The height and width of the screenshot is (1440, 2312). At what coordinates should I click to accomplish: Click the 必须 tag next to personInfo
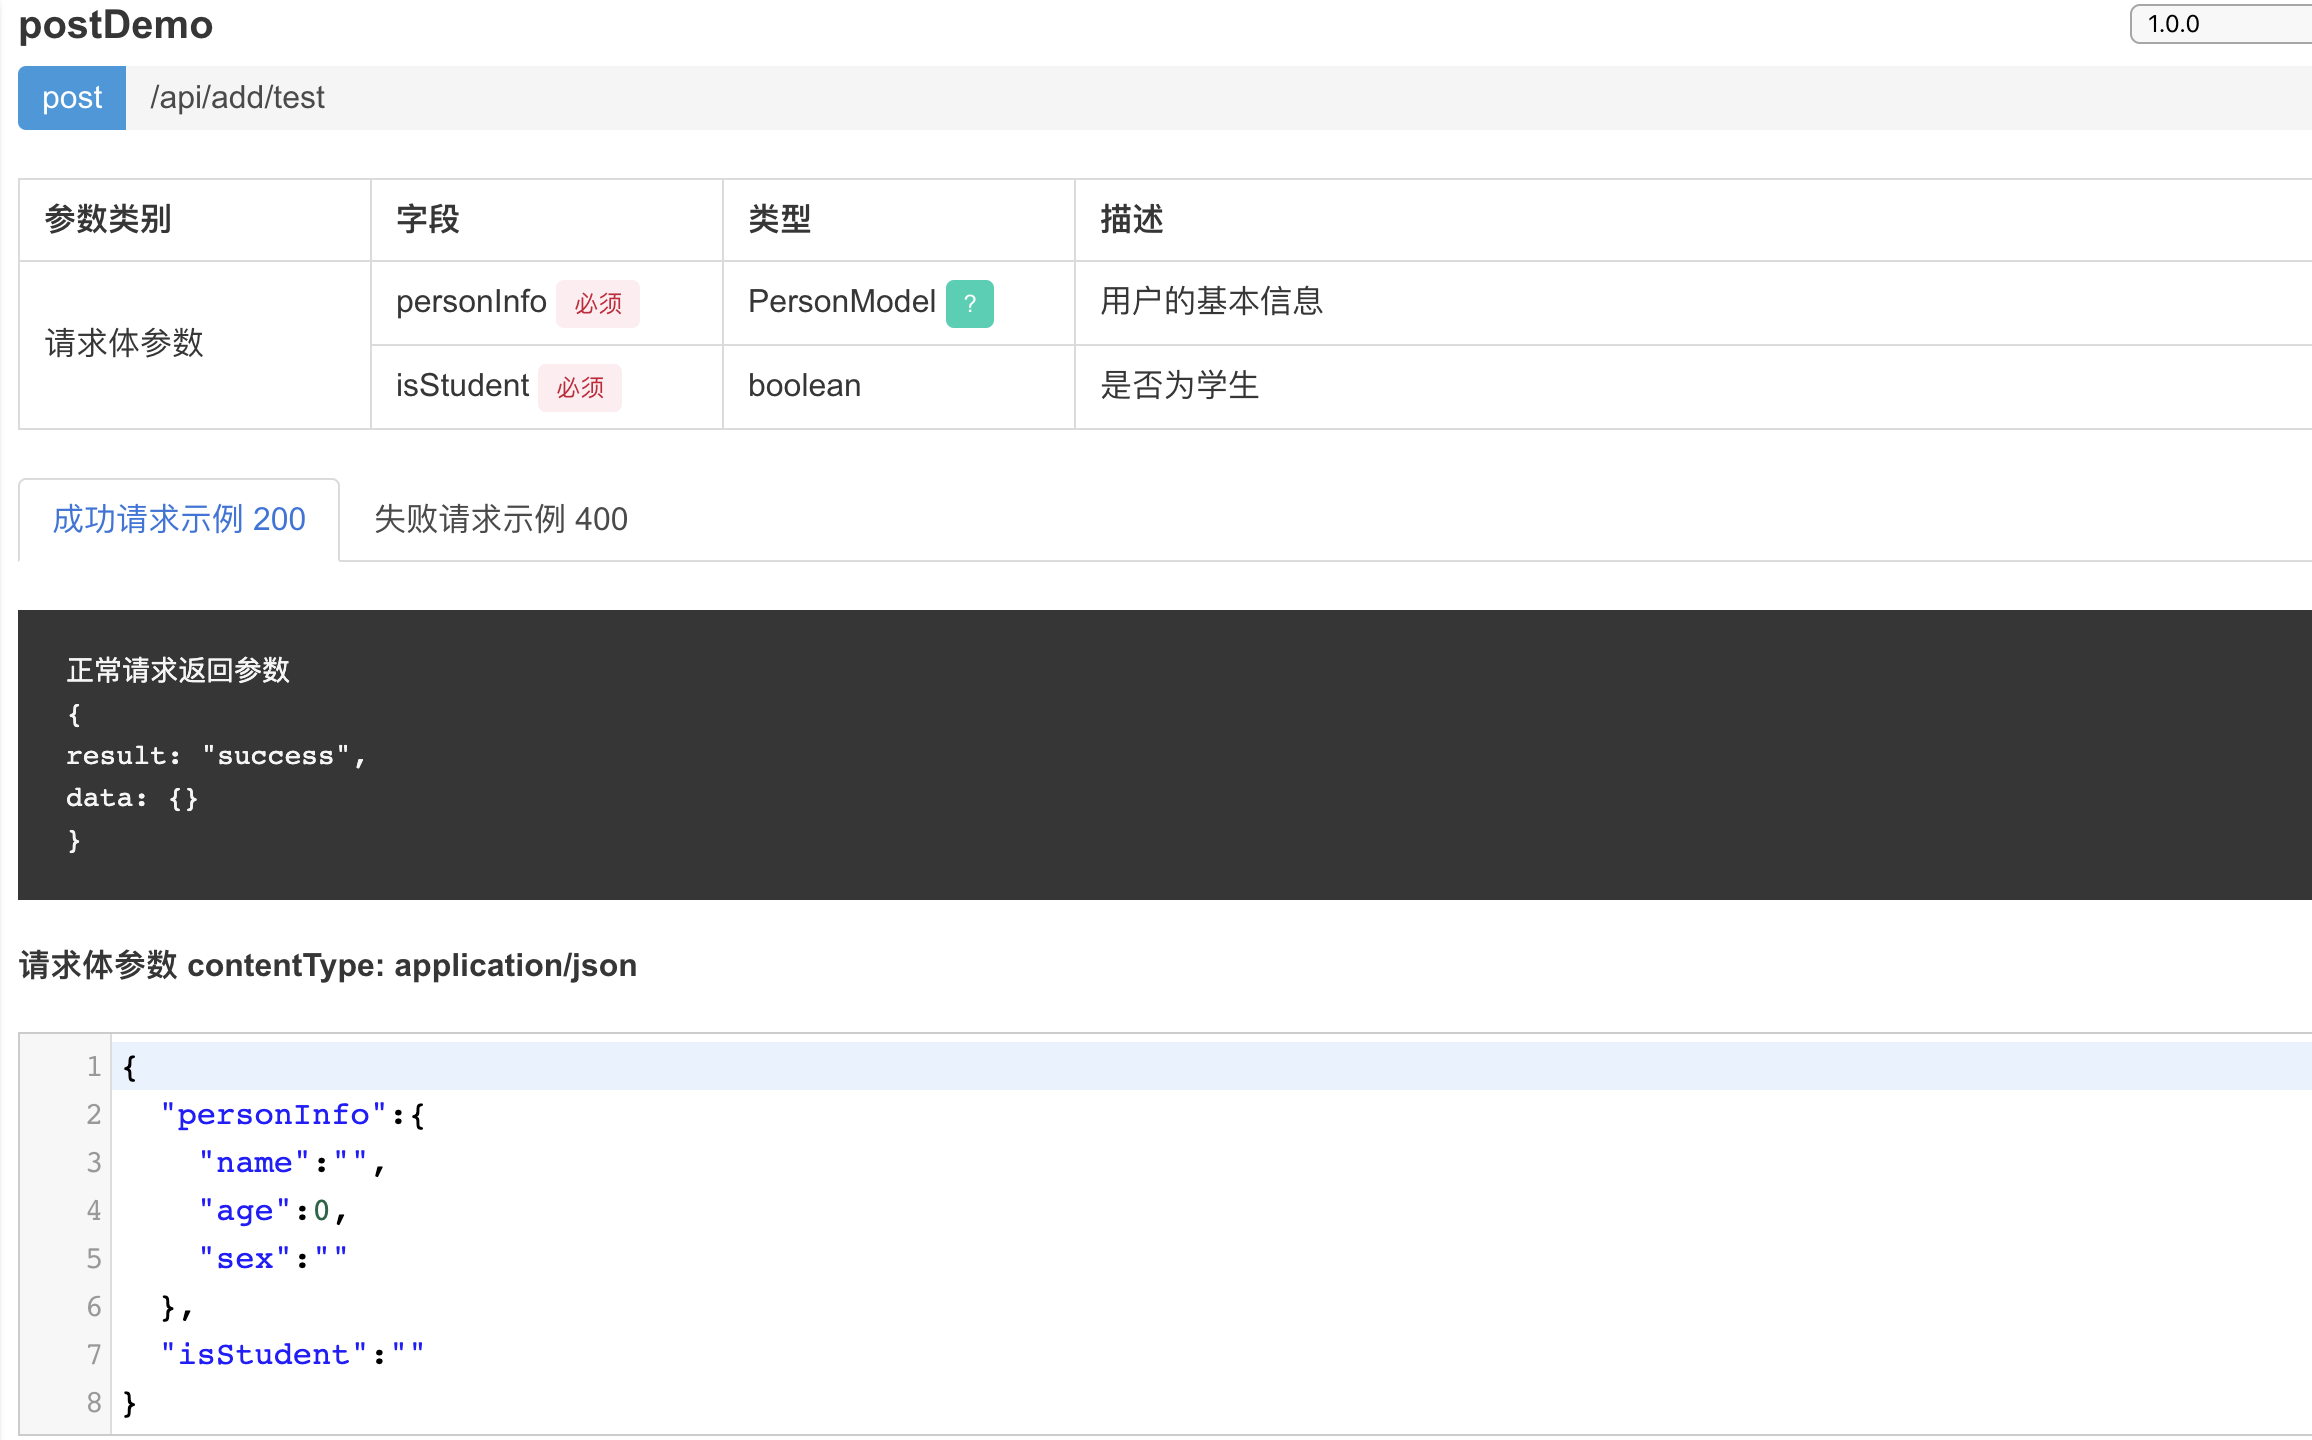(598, 304)
